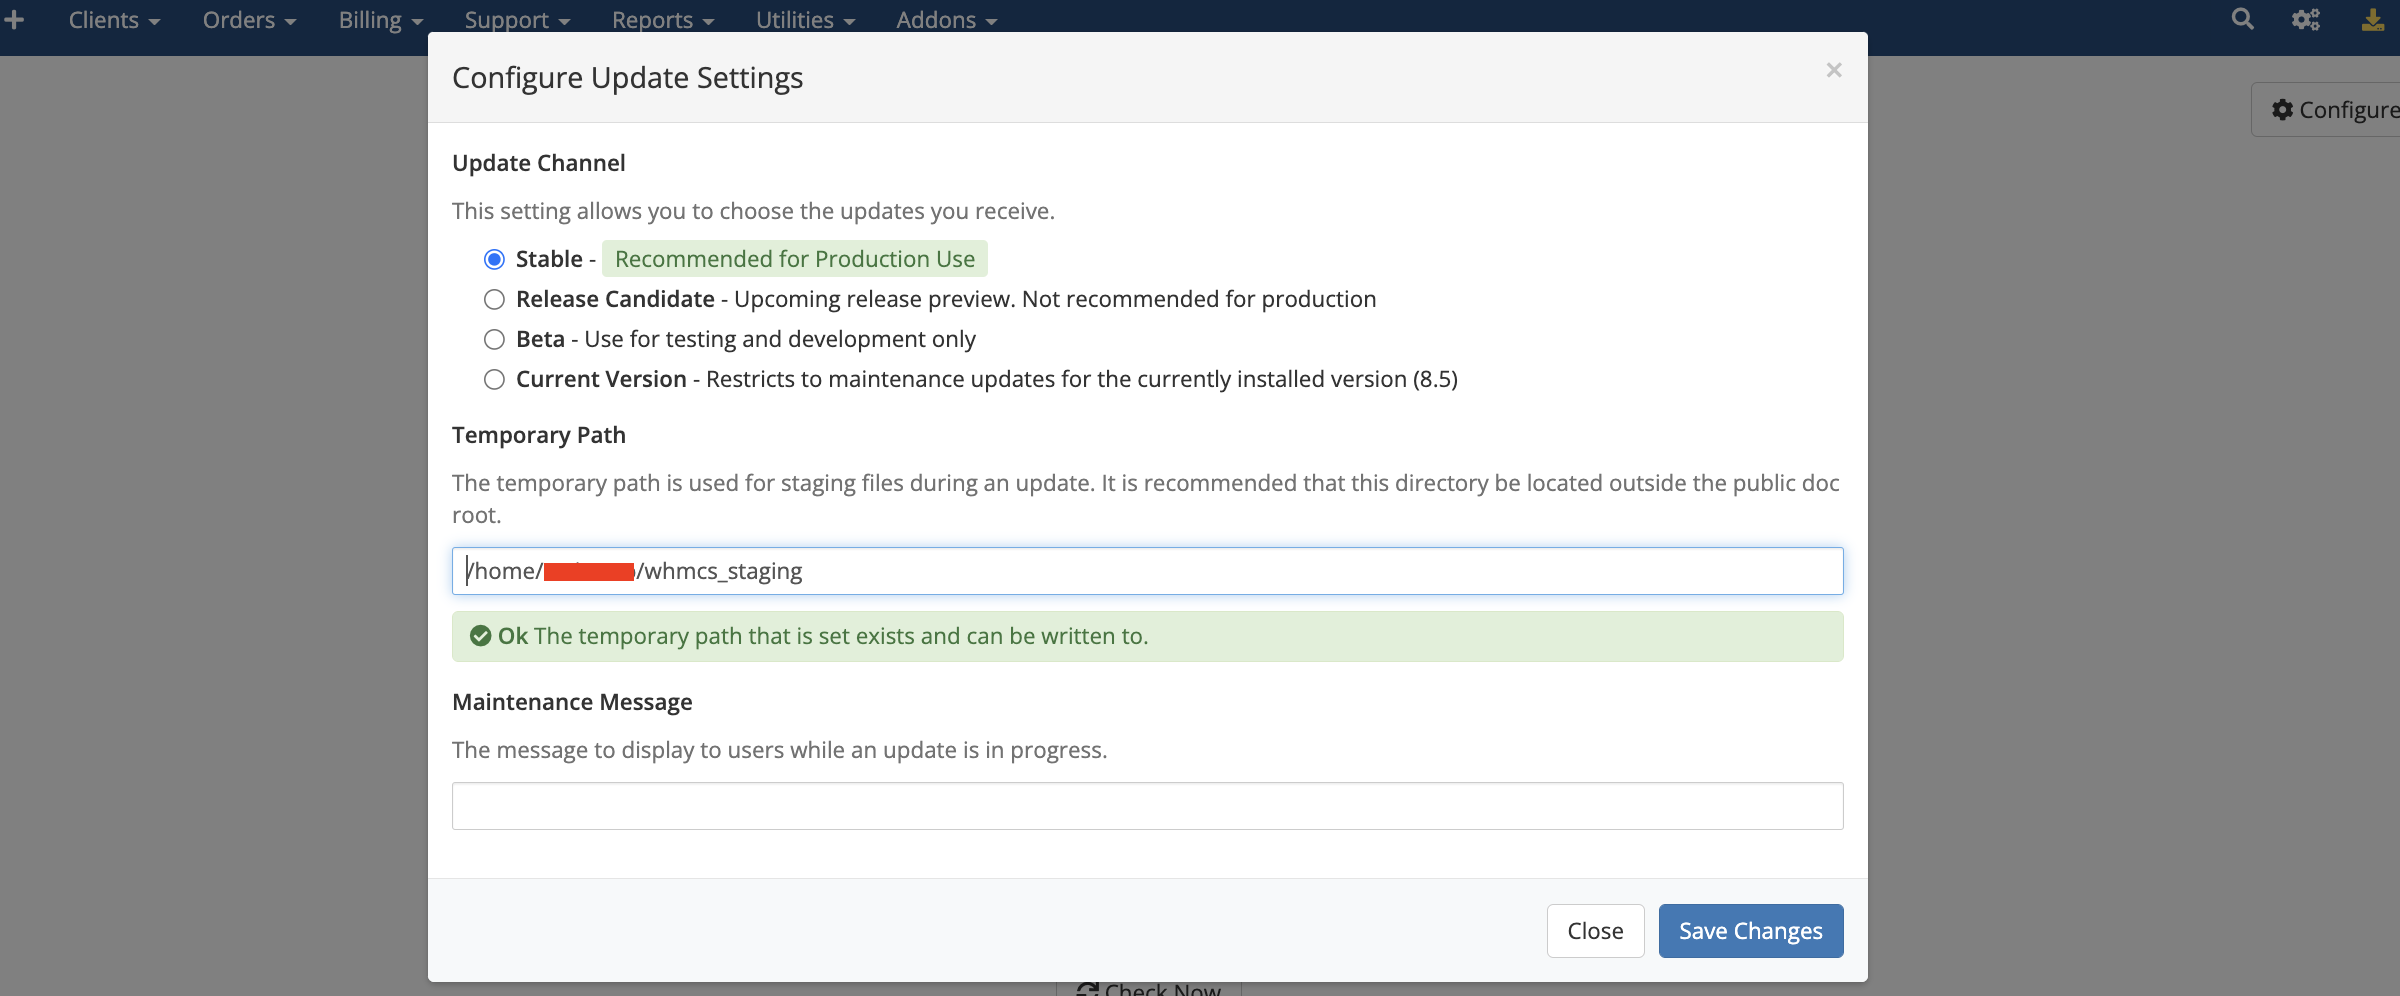Open the Utilities dropdown menu
Image resolution: width=2400 pixels, height=996 pixels.
805,20
